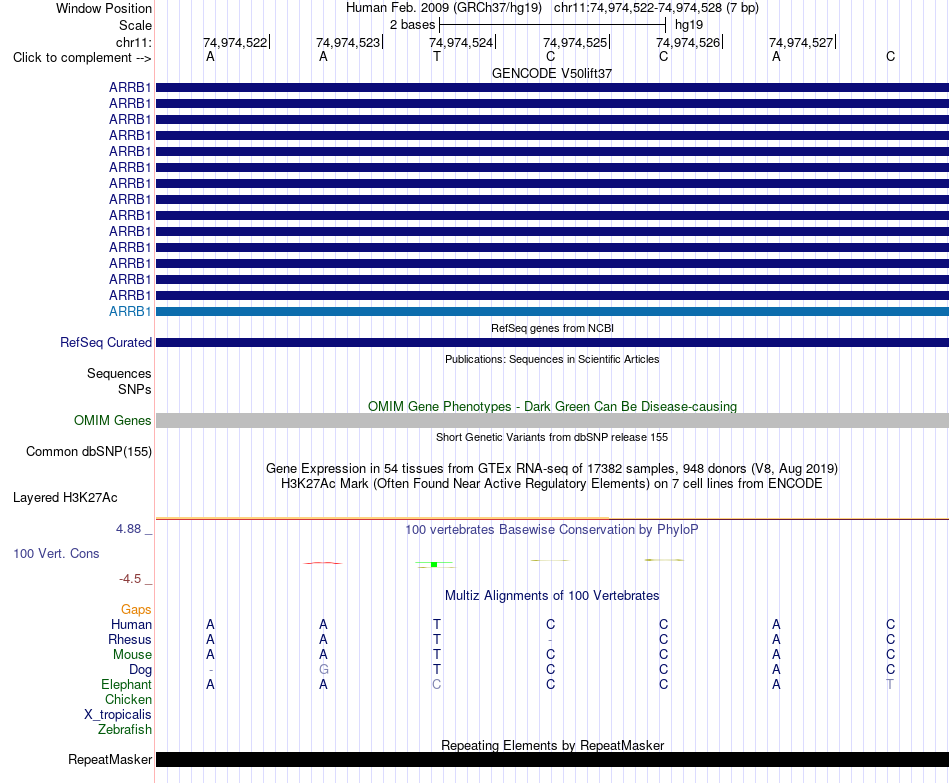Click the Gaps row label
Image resolution: width=950 pixels, height=783 pixels.
[x=136, y=610]
